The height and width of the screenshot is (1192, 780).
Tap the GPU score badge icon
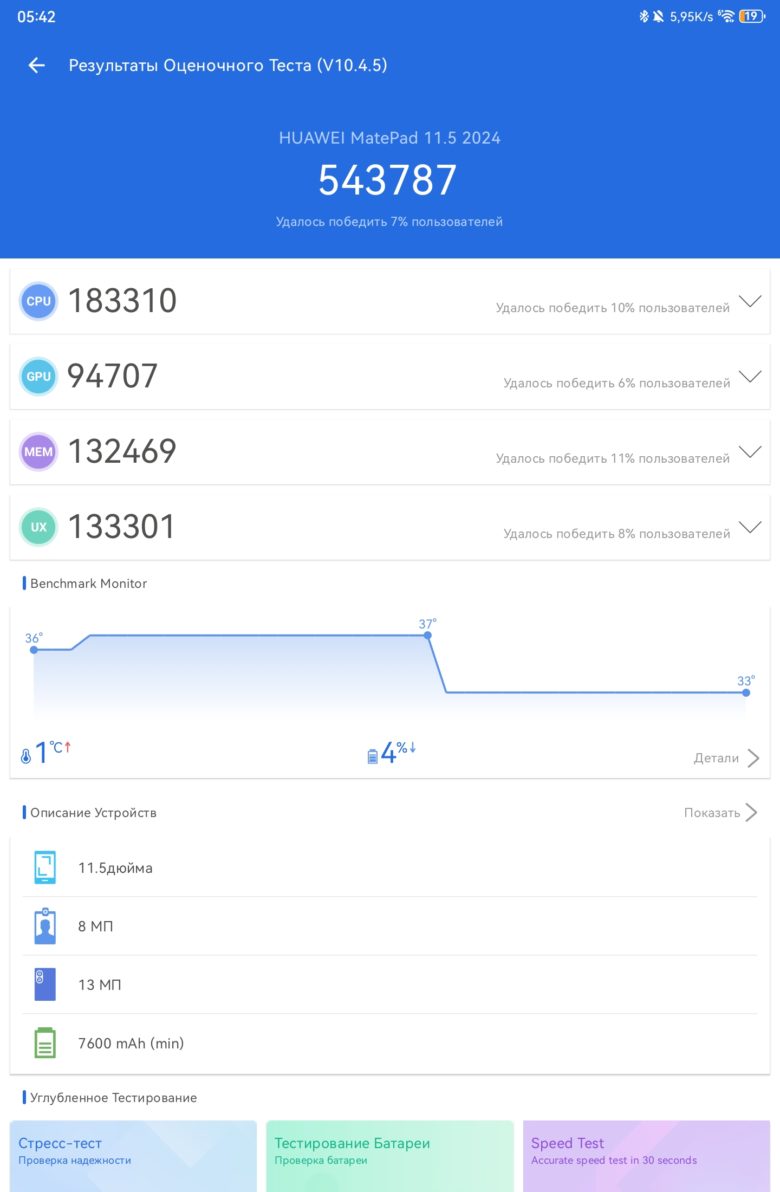38,376
